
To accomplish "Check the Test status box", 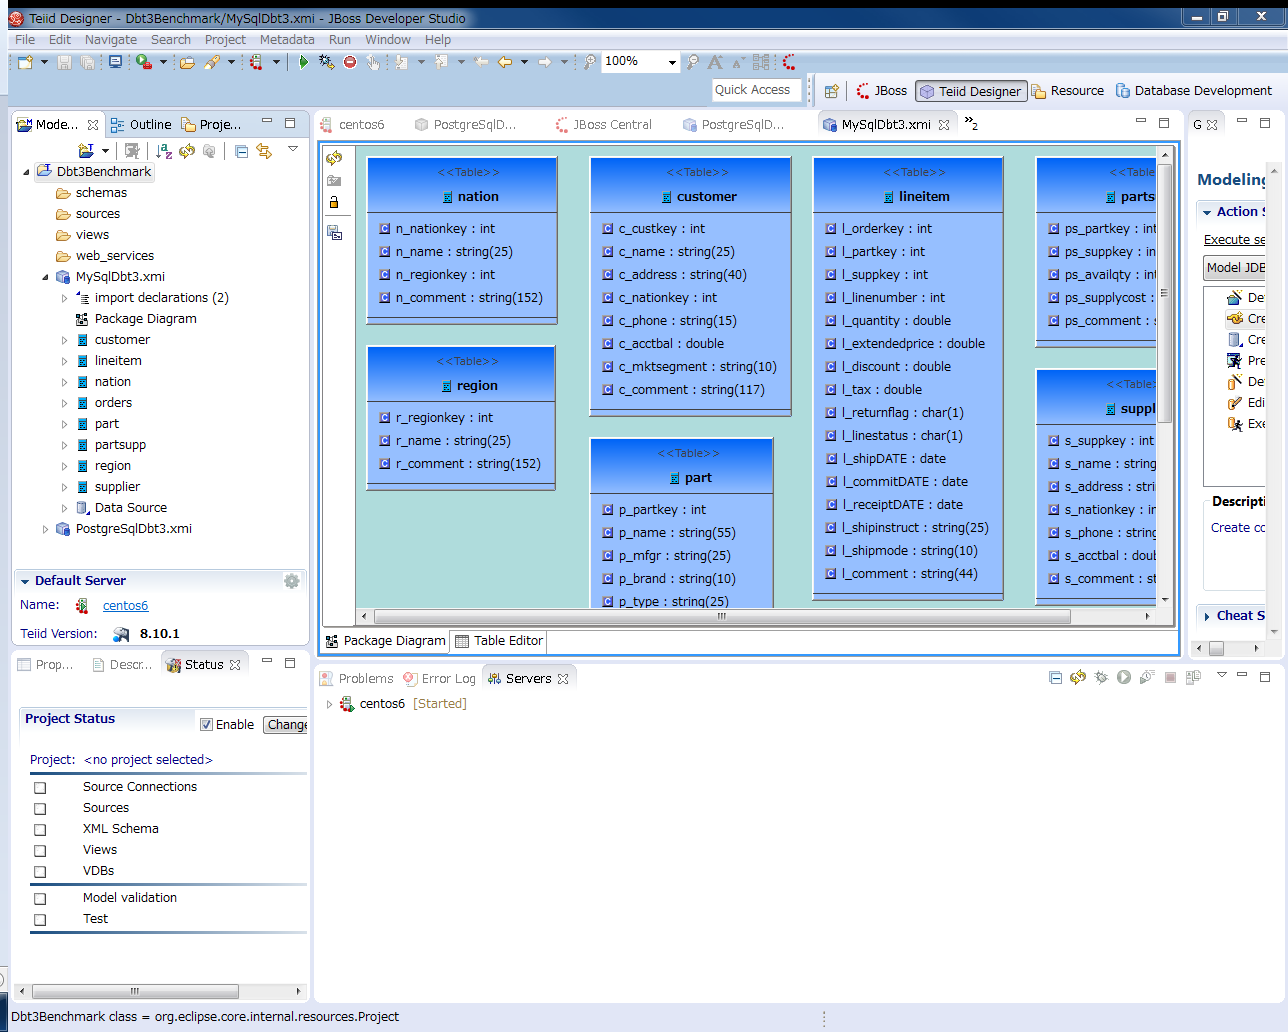I will pyautogui.click(x=40, y=920).
